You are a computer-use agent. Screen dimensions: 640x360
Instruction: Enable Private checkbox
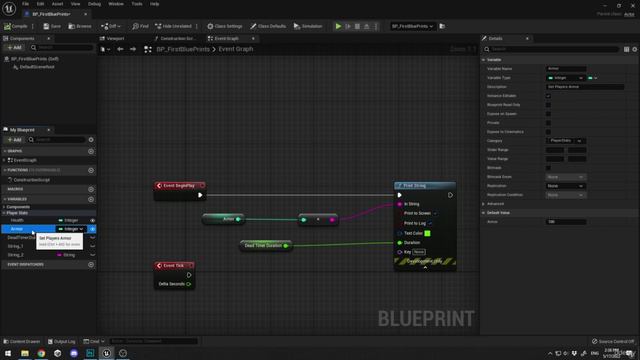[x=548, y=123]
